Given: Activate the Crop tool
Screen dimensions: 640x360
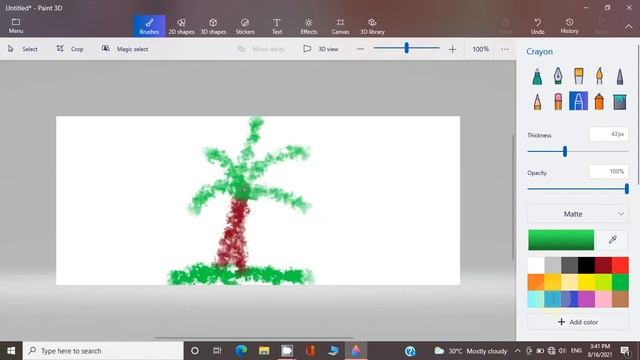Looking at the screenshot, I should [x=70, y=49].
